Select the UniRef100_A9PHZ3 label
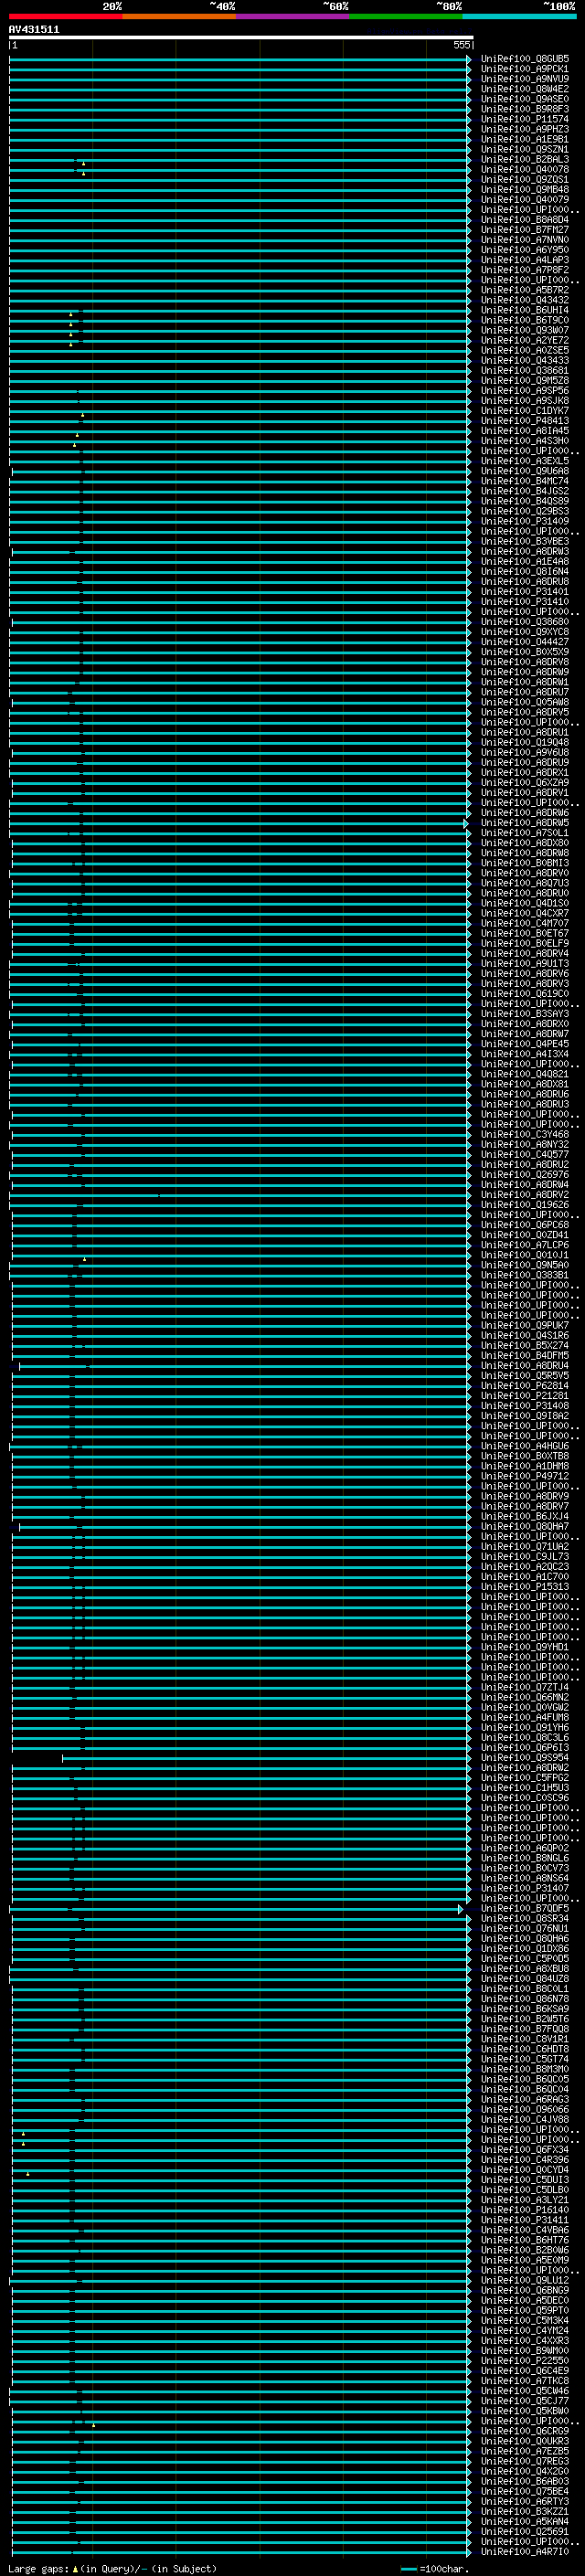 click(x=525, y=129)
